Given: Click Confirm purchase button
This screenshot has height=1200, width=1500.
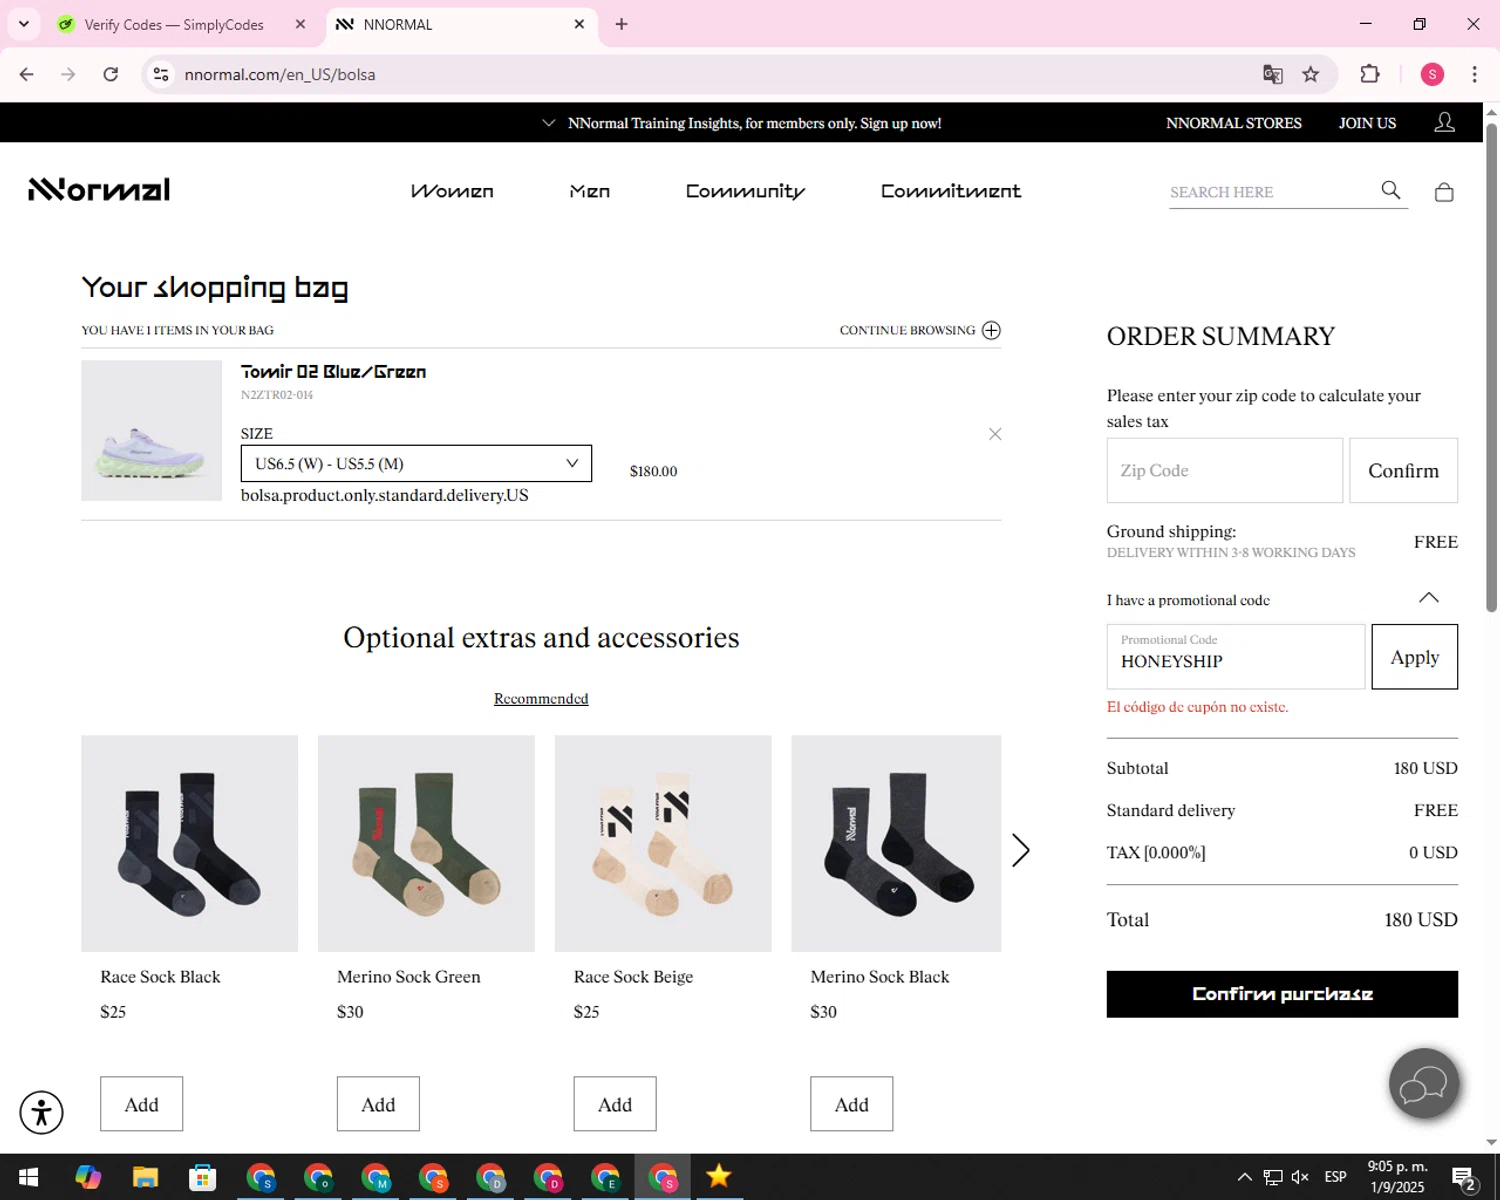Looking at the screenshot, I should point(1282,994).
